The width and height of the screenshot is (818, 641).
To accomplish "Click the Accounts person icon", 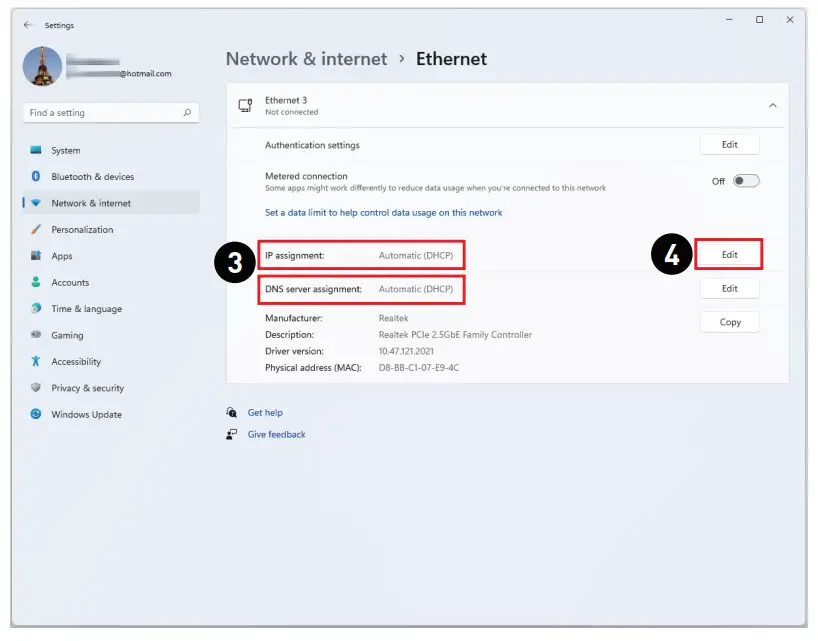I will click(x=36, y=283).
